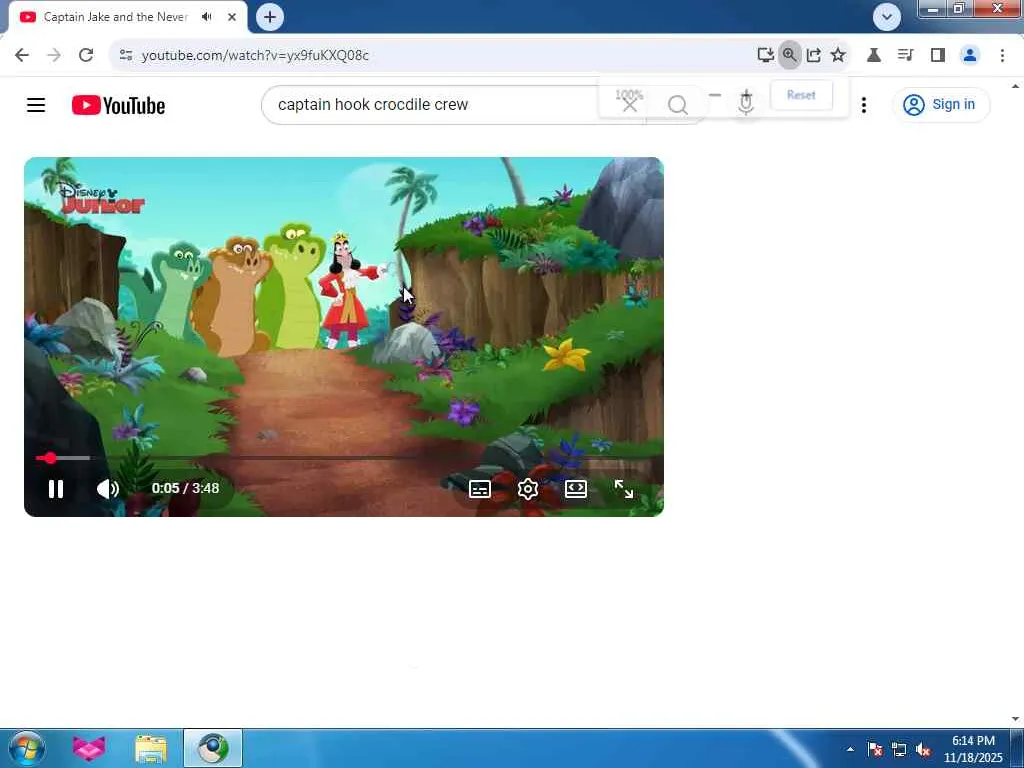Open the Chrome profile avatar

pyautogui.click(x=970, y=55)
